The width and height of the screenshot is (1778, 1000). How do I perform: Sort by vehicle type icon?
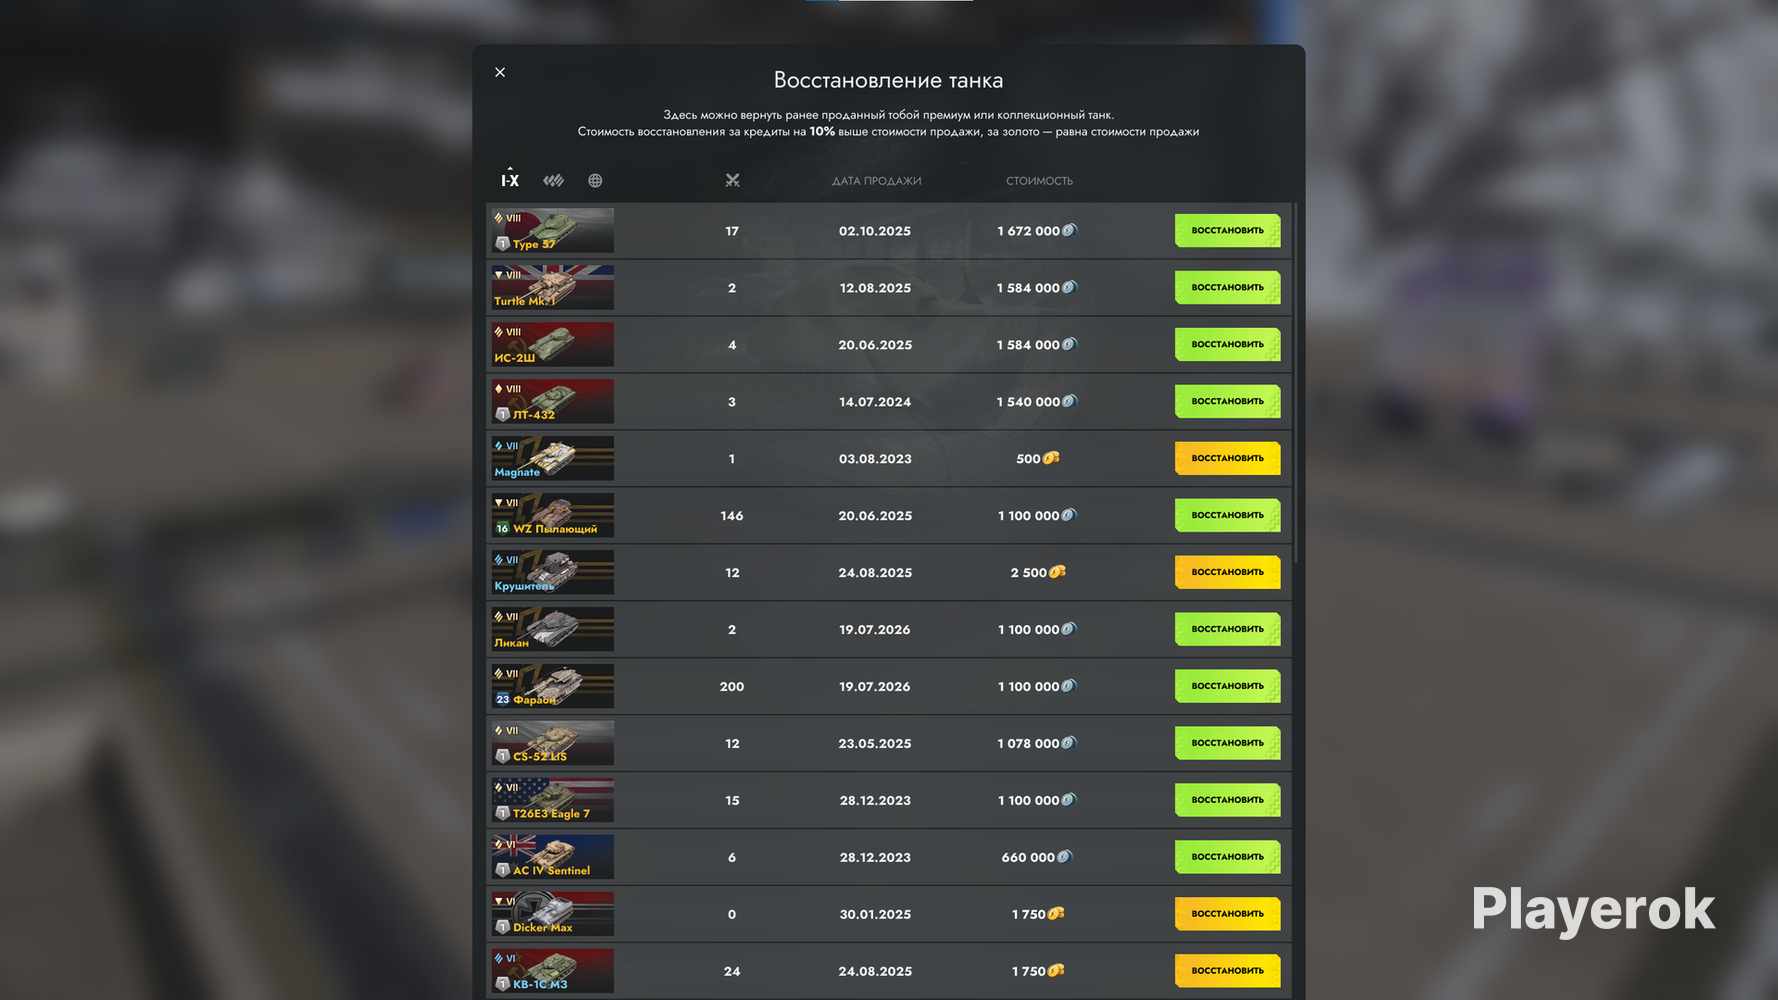coord(553,180)
